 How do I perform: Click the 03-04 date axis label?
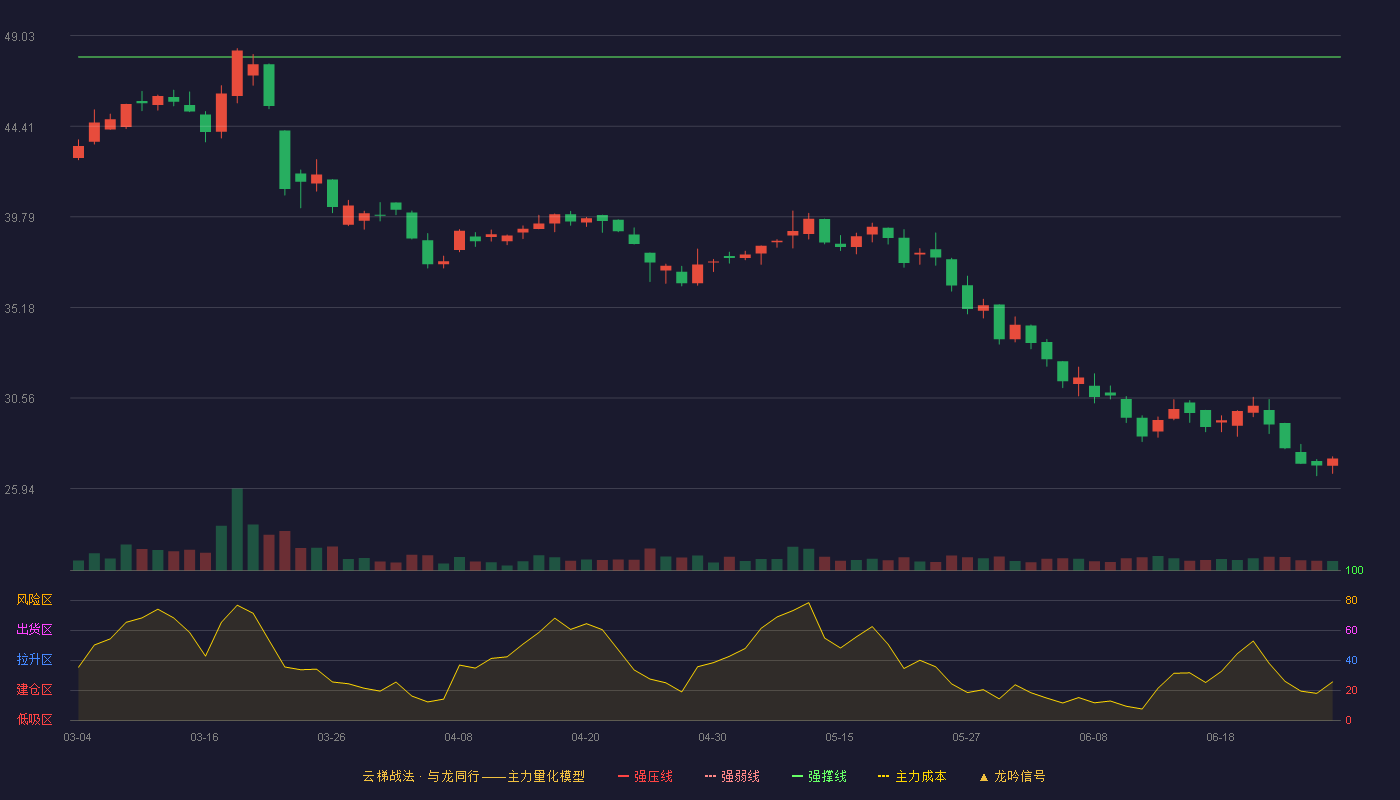pos(77,737)
